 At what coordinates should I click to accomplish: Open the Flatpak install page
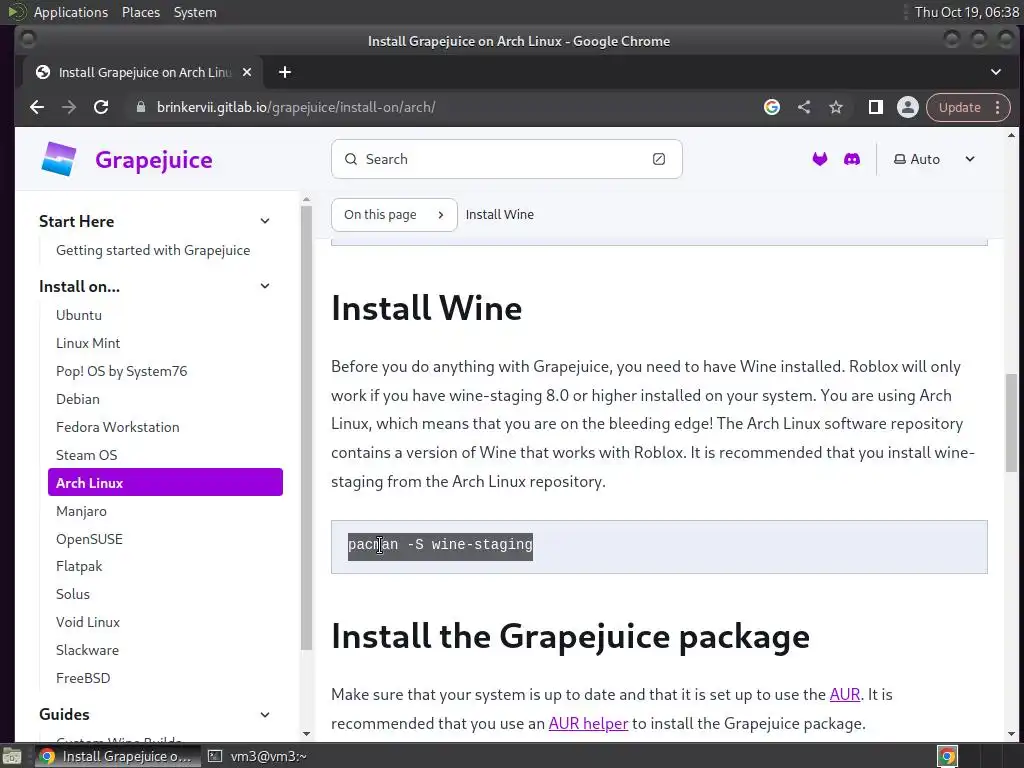[x=79, y=566]
